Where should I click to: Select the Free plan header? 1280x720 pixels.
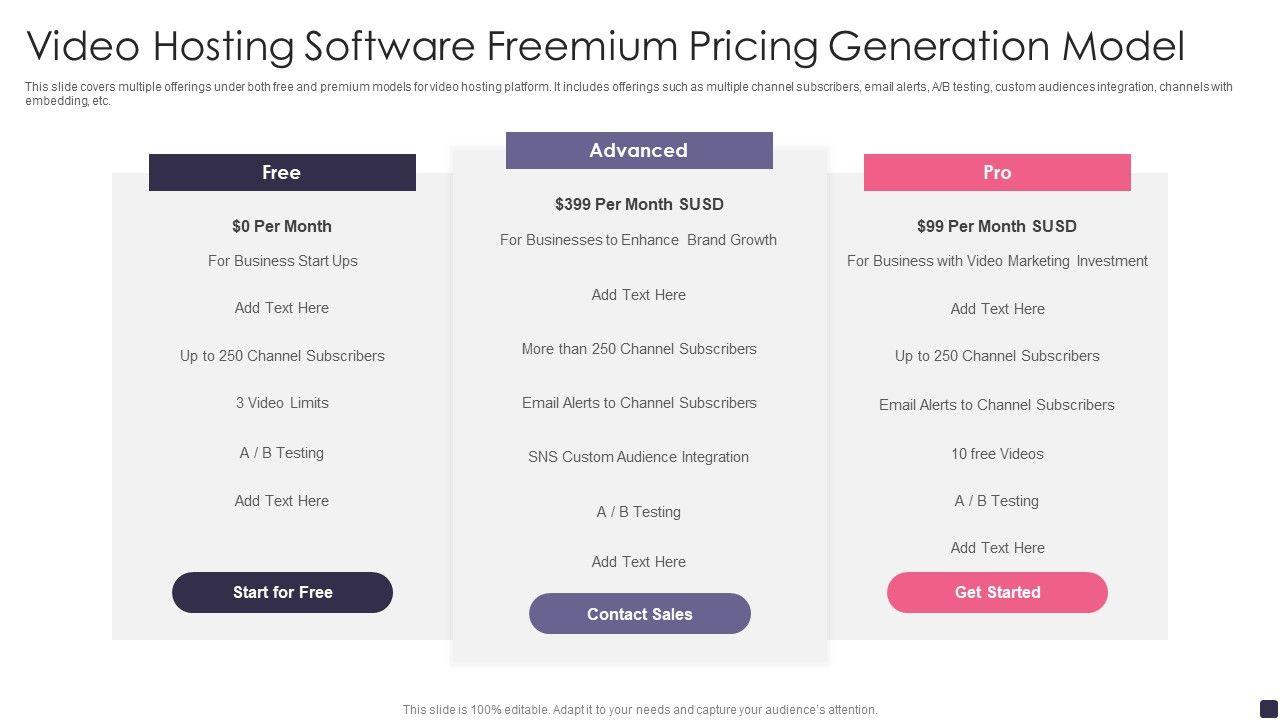point(282,172)
